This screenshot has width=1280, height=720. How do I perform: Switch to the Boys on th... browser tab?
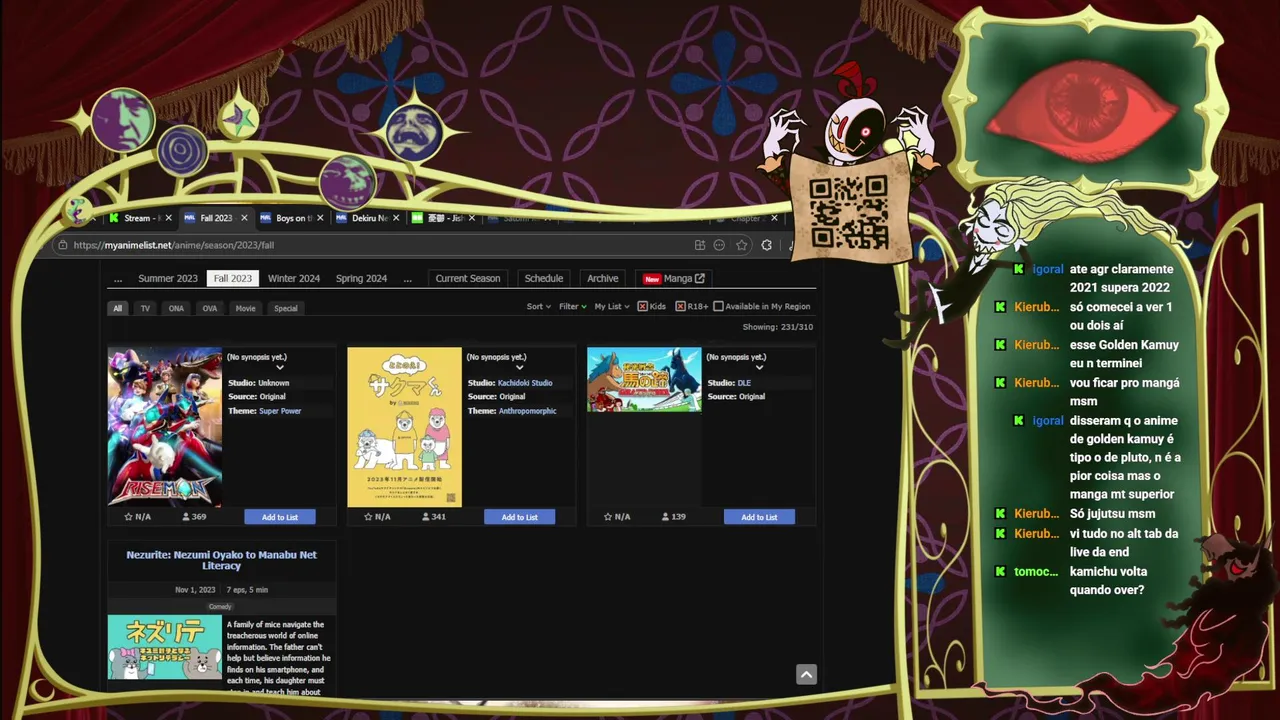click(292, 218)
